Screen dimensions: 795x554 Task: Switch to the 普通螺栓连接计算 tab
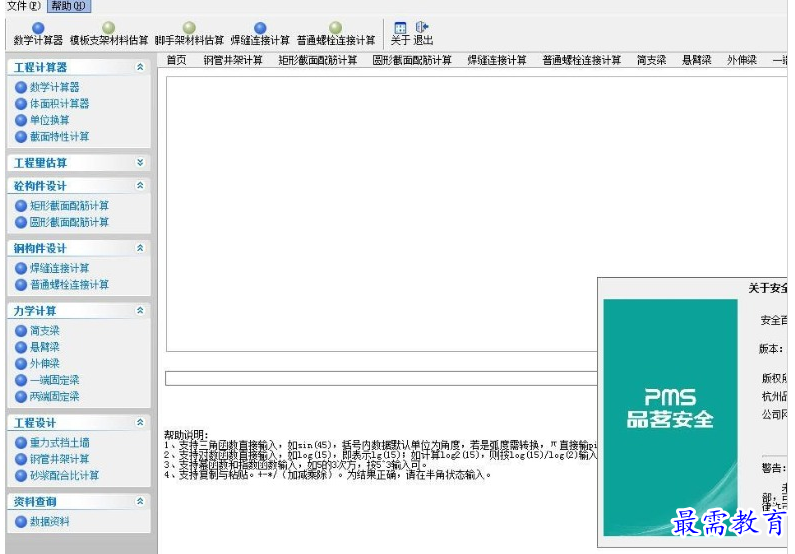pyautogui.click(x=582, y=60)
